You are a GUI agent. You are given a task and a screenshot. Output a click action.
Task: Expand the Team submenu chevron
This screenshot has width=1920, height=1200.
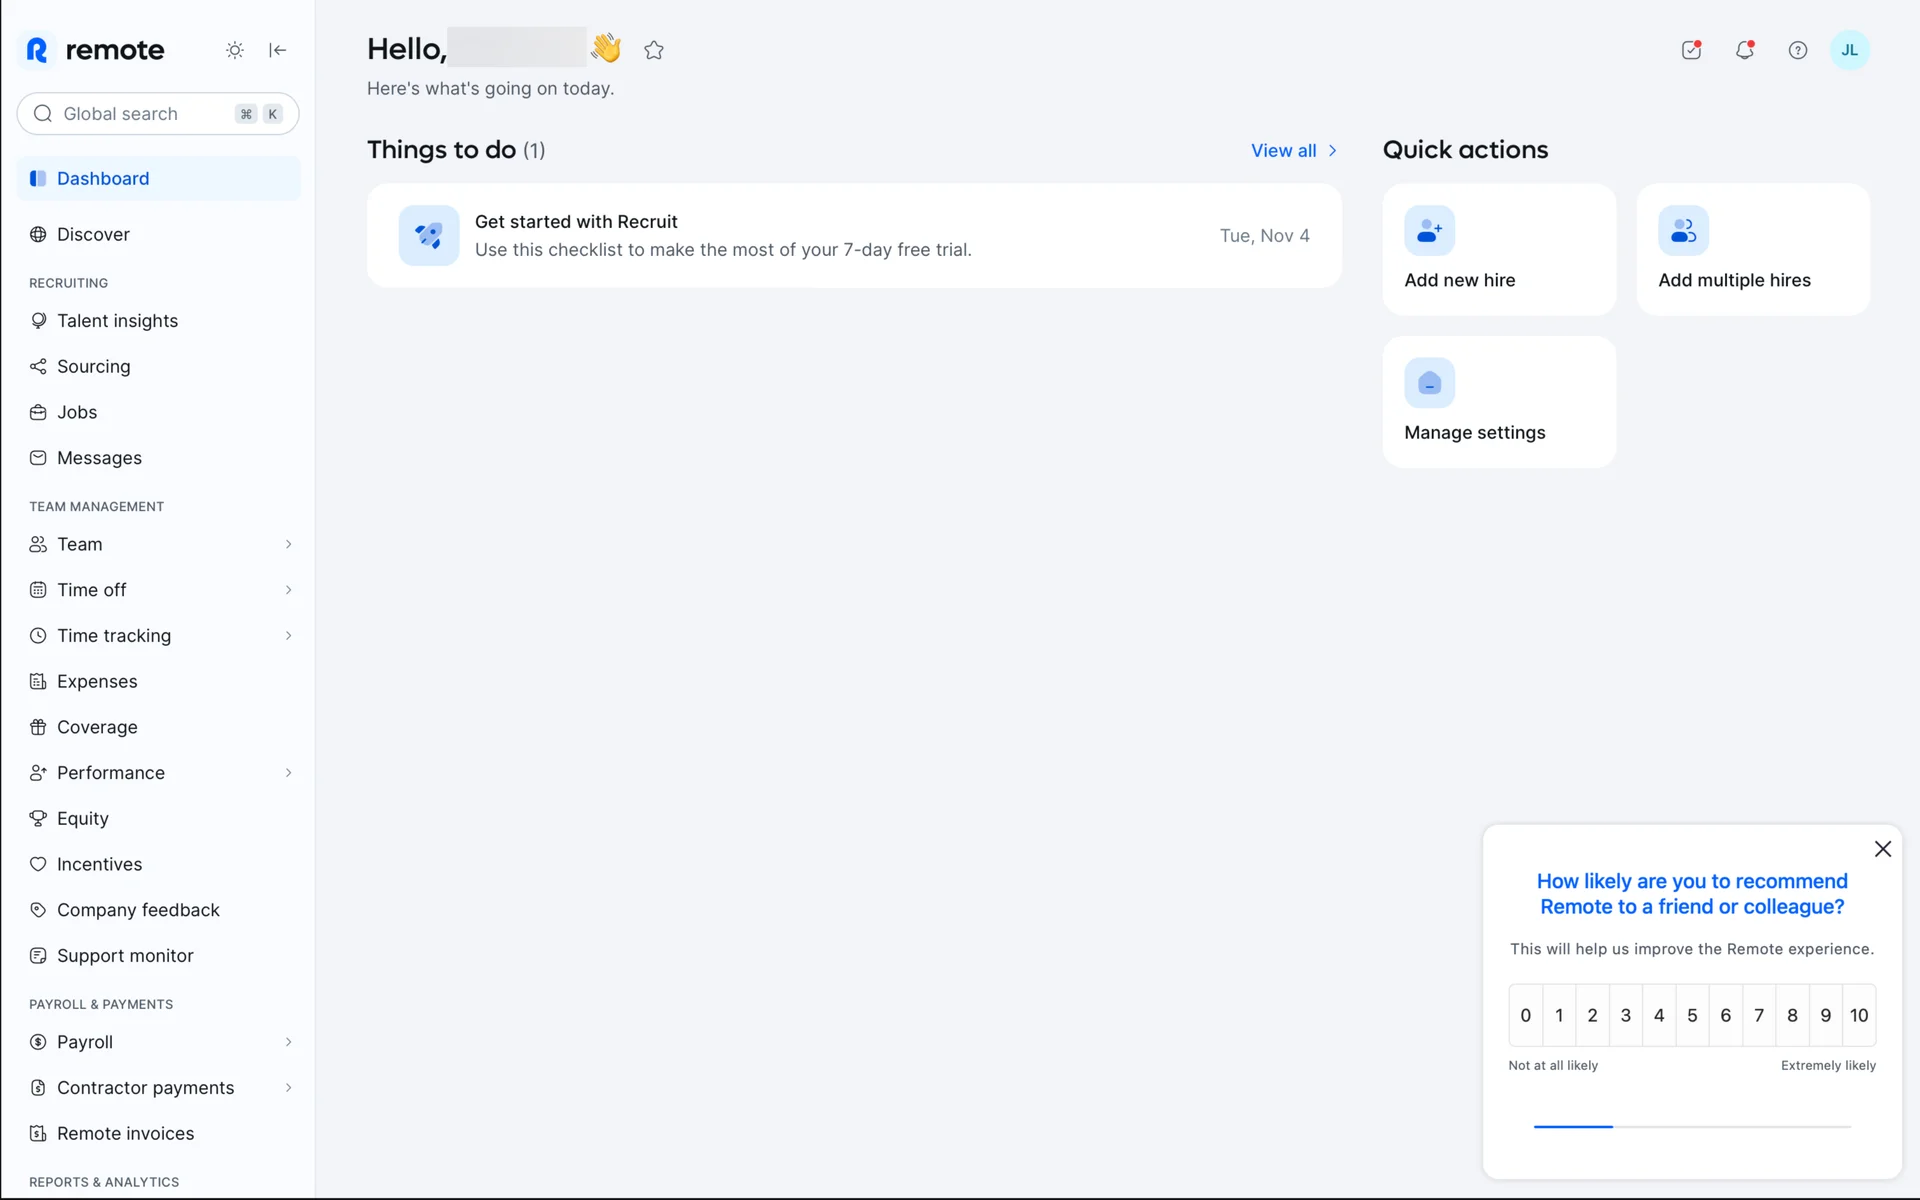(x=288, y=544)
